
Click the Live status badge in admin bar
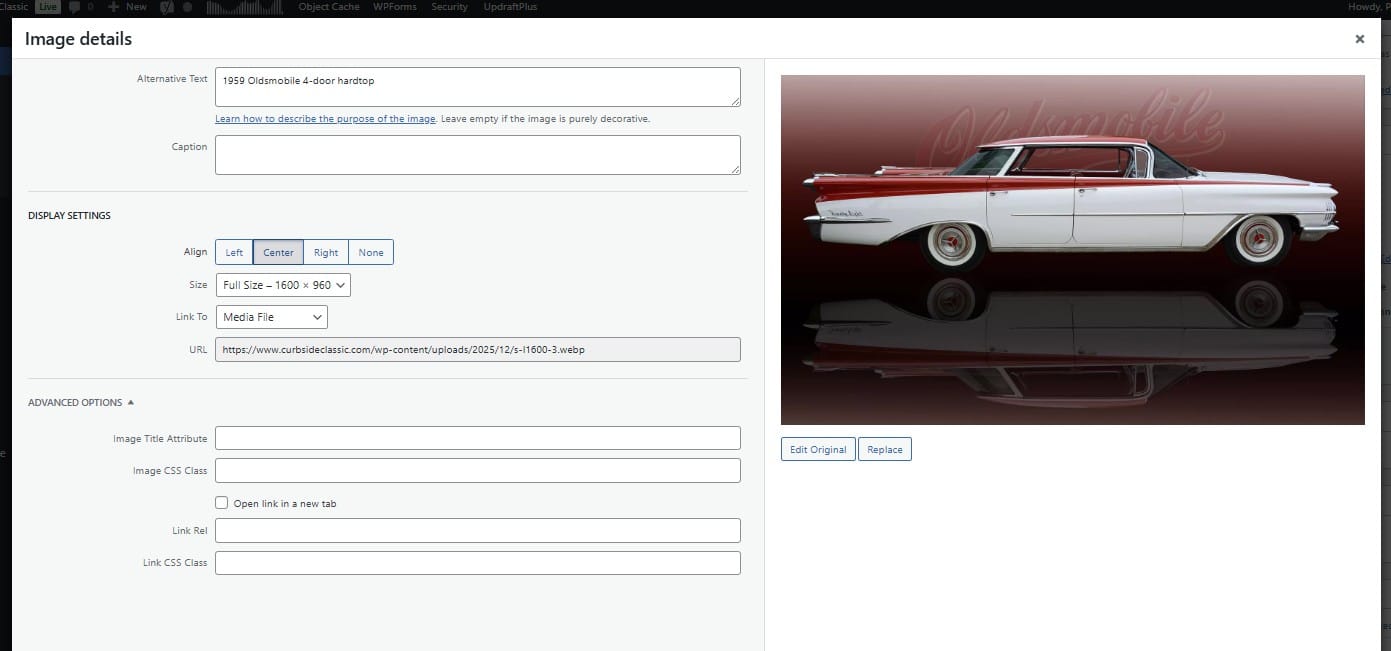[x=48, y=7]
